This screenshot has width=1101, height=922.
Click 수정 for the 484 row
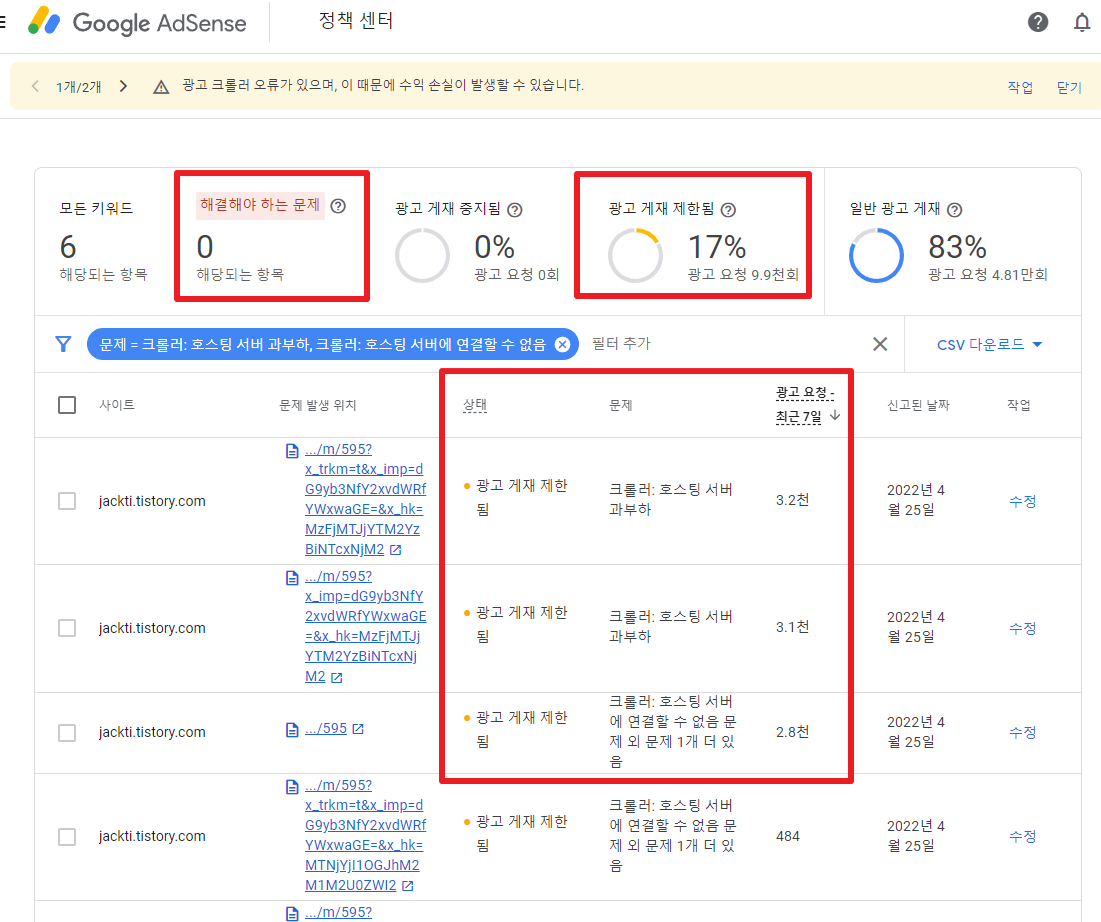pos(1022,836)
